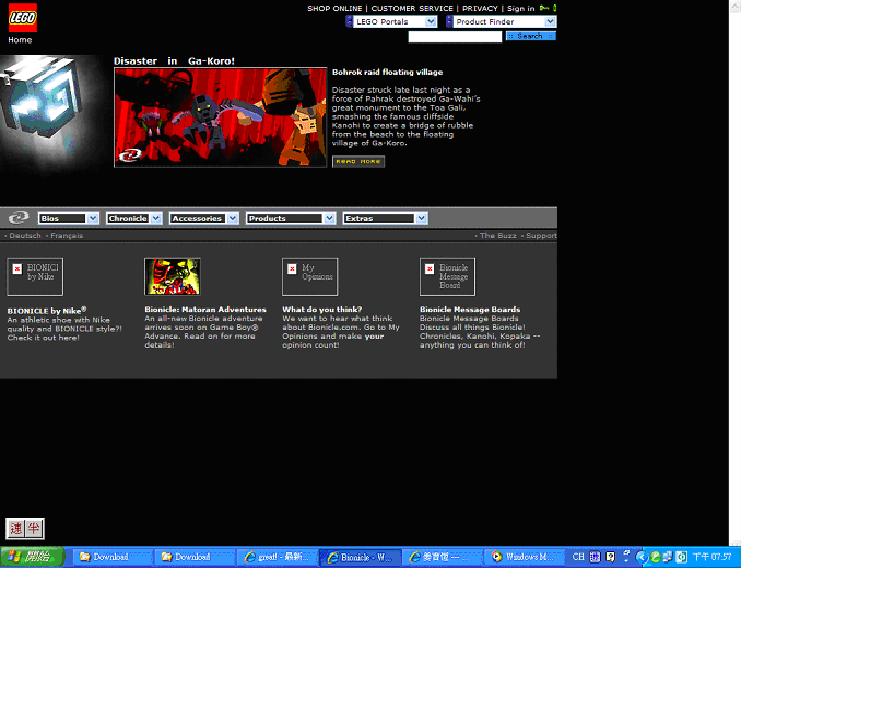Click the 速 input method icon

coord(16,528)
